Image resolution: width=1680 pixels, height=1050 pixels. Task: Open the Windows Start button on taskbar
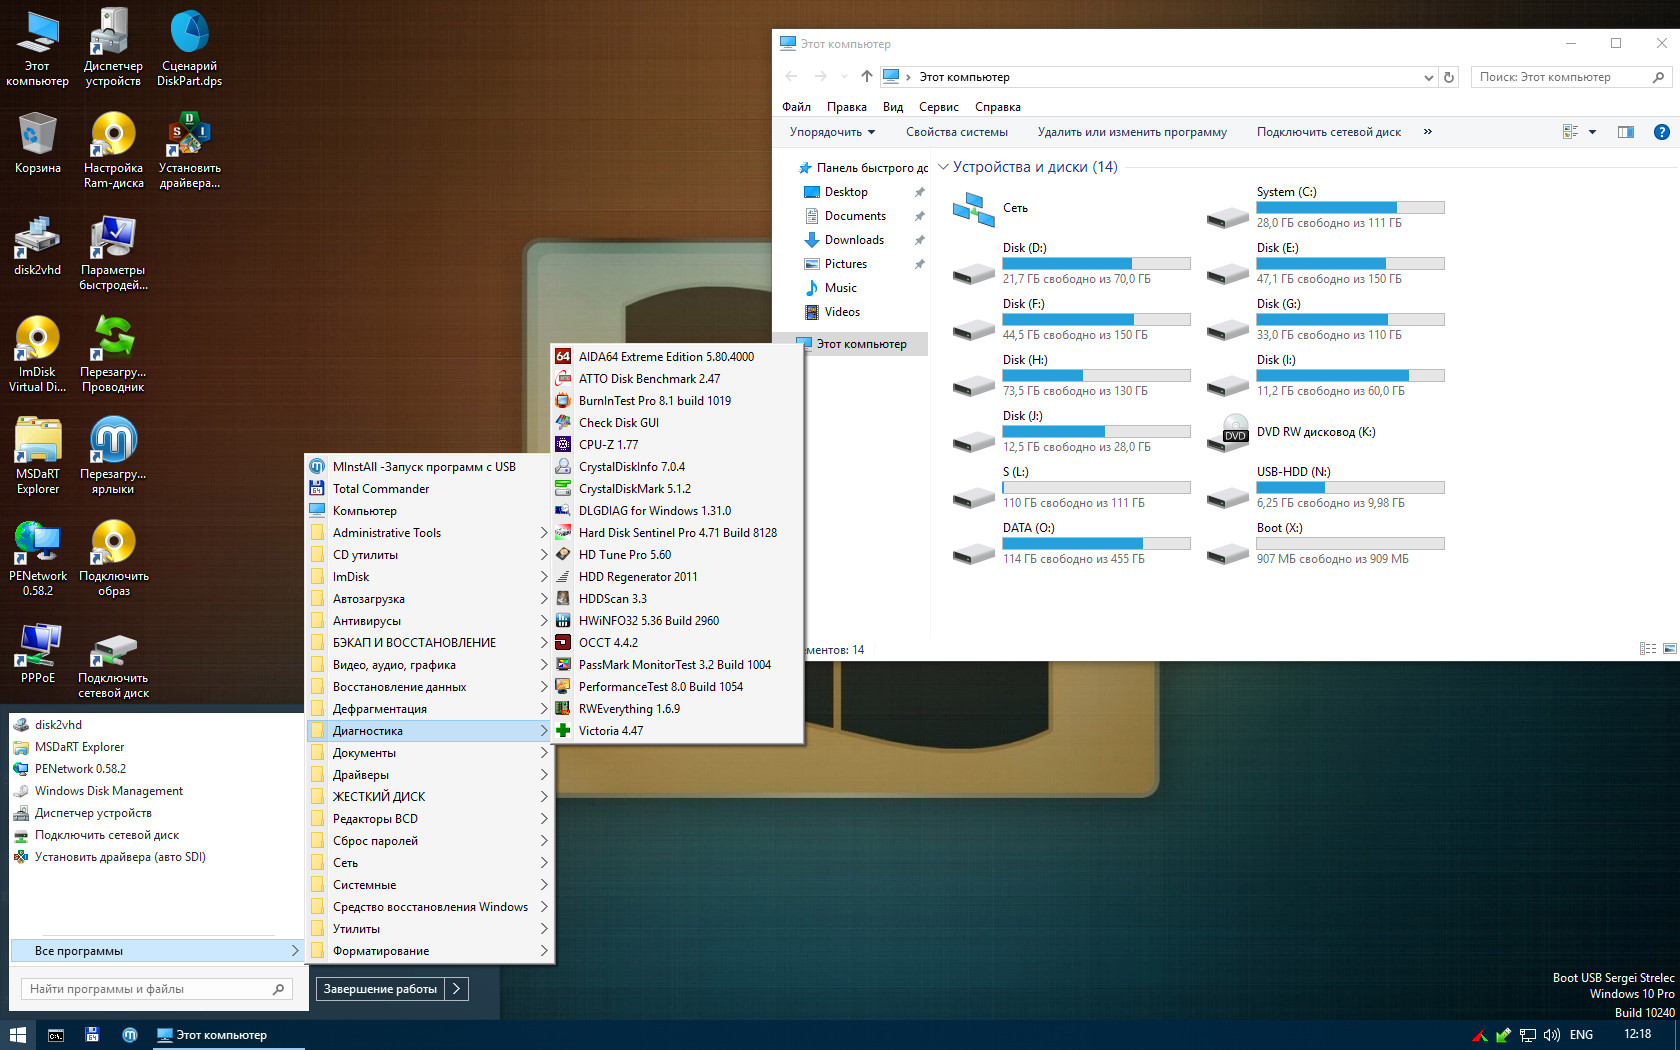pyautogui.click(x=17, y=1035)
